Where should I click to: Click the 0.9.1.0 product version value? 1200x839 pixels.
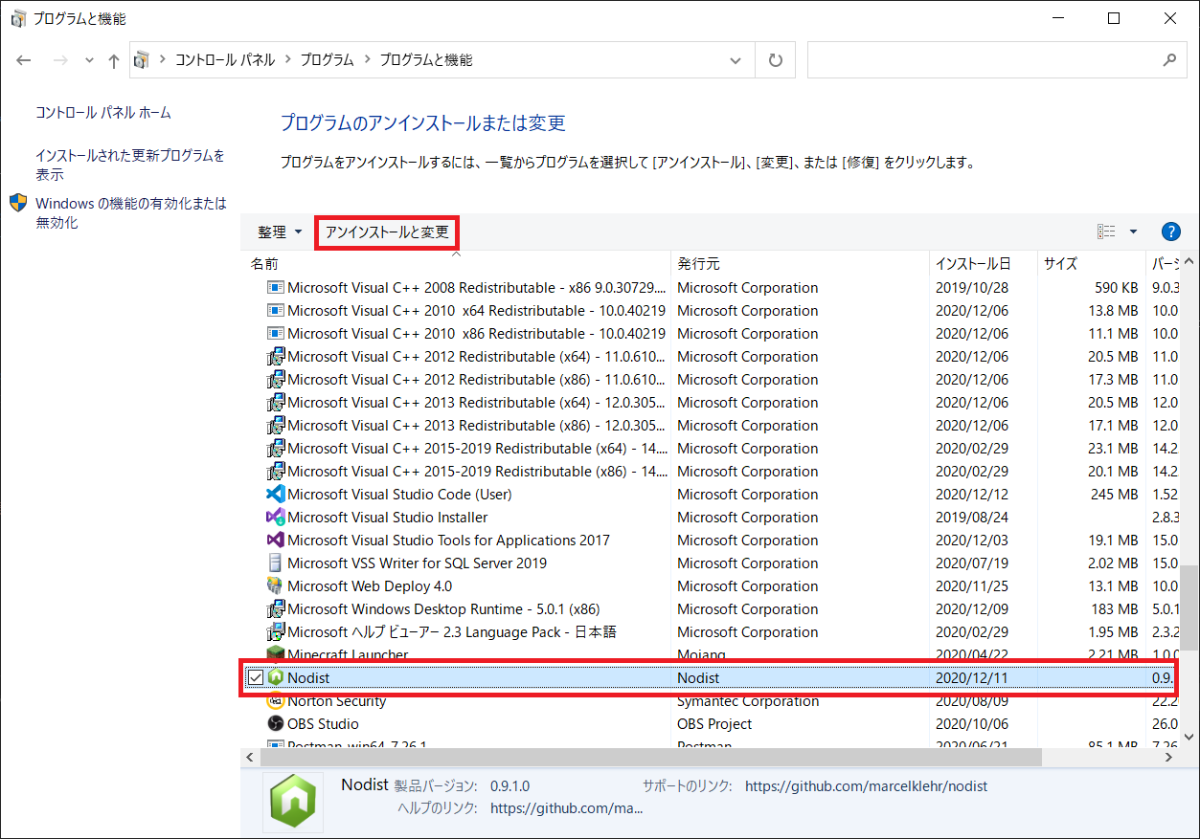pos(510,786)
